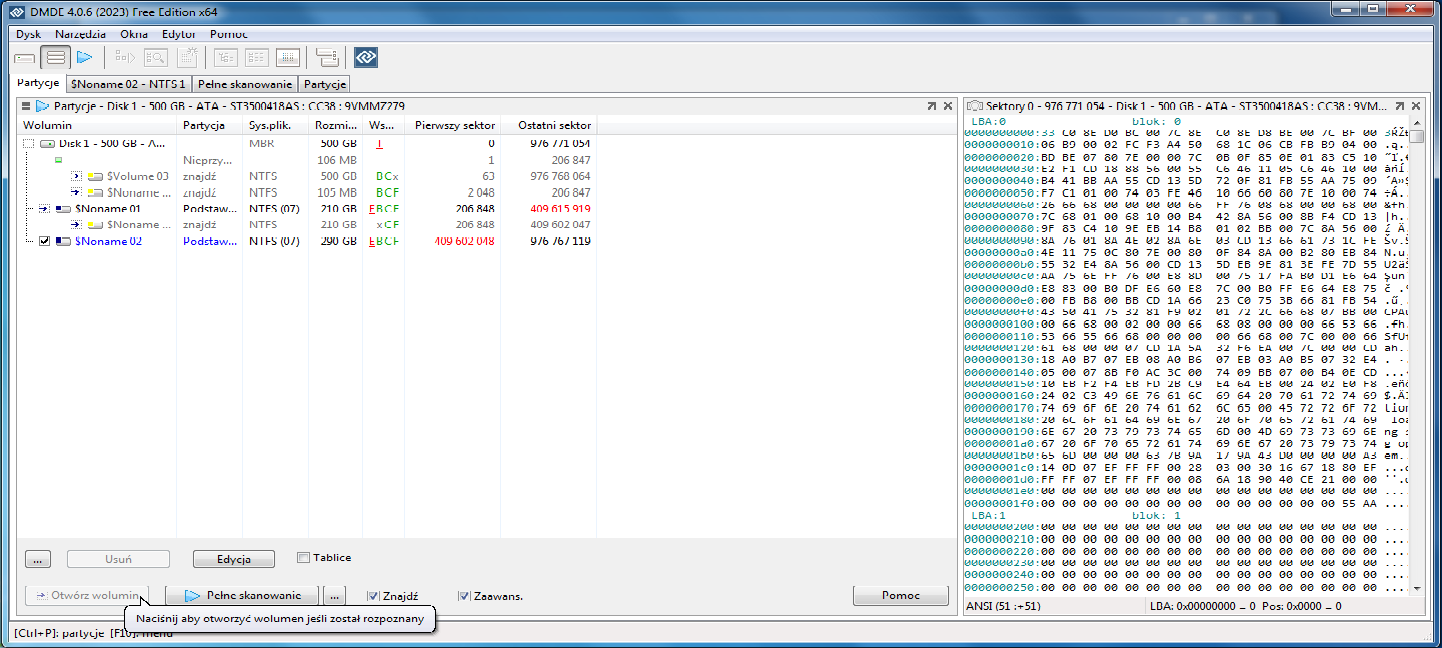
Task: Toggle the $Volume 03 arrow marker box
Action: (x=76, y=176)
